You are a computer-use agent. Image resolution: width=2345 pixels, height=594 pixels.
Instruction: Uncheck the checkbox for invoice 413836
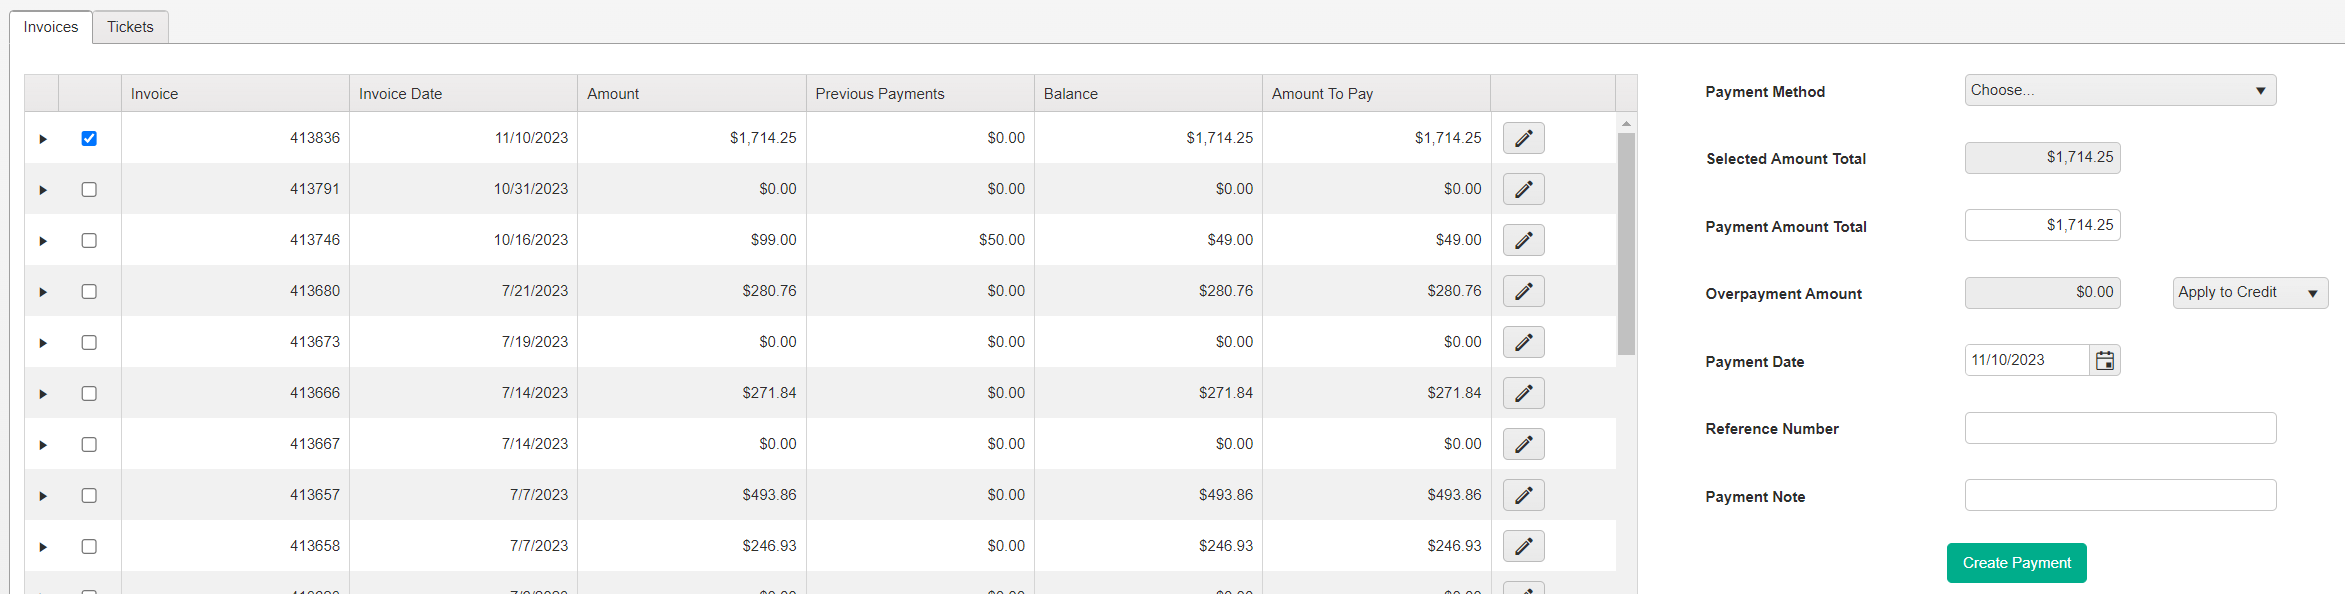click(89, 138)
